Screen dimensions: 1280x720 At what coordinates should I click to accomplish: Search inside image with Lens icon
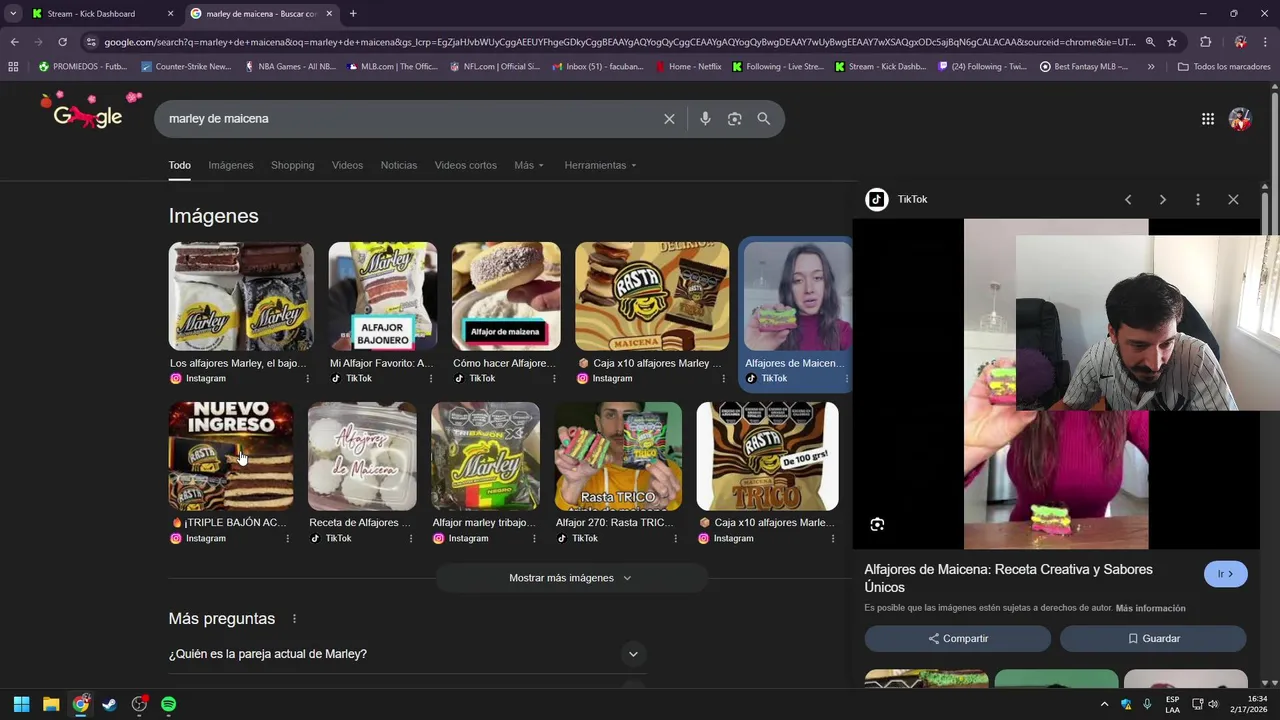click(877, 524)
